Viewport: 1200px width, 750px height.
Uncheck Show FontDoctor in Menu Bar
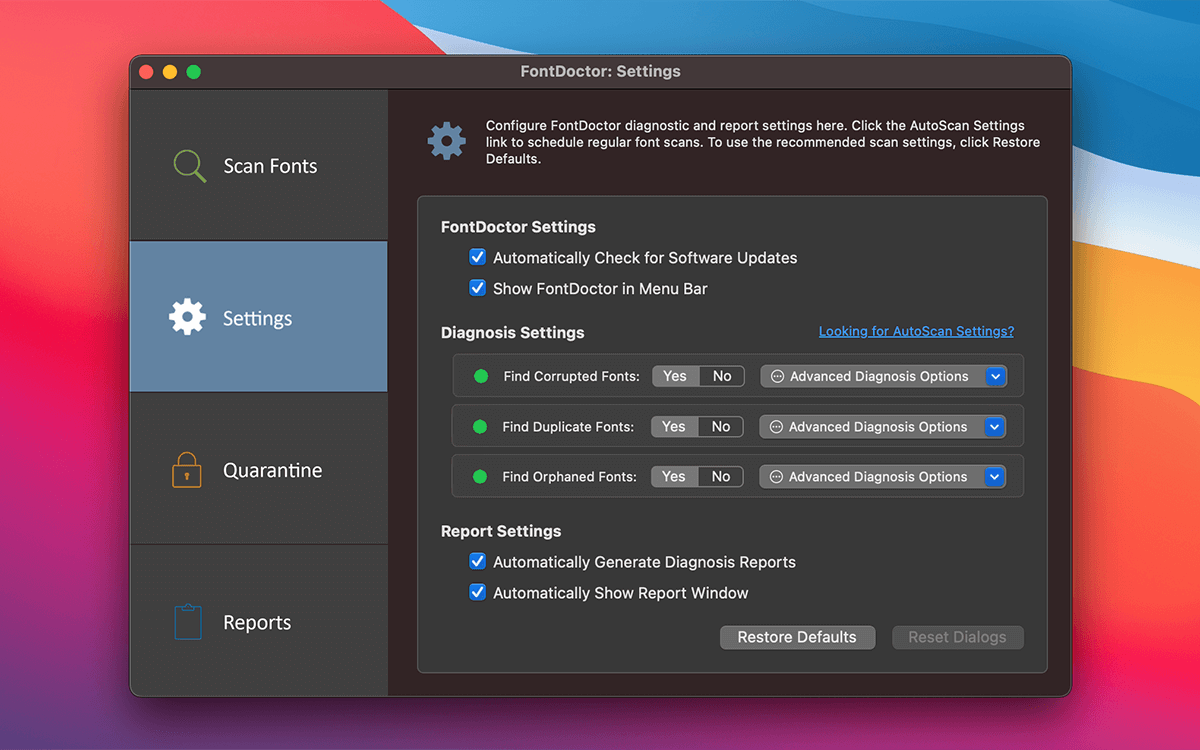(477, 288)
